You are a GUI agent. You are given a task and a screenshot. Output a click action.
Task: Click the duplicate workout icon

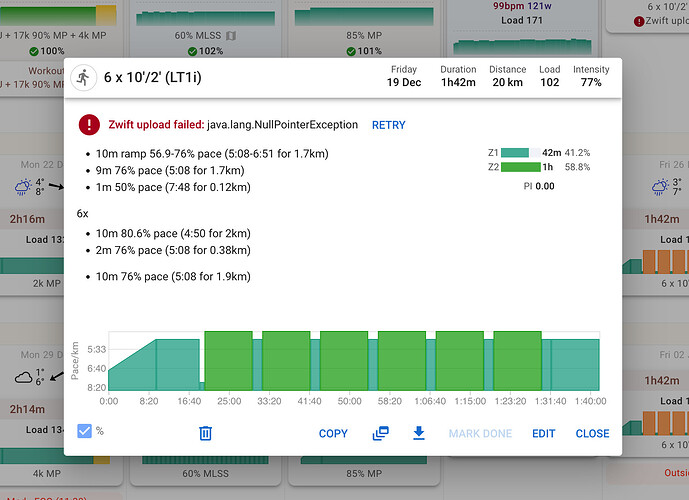pos(380,433)
